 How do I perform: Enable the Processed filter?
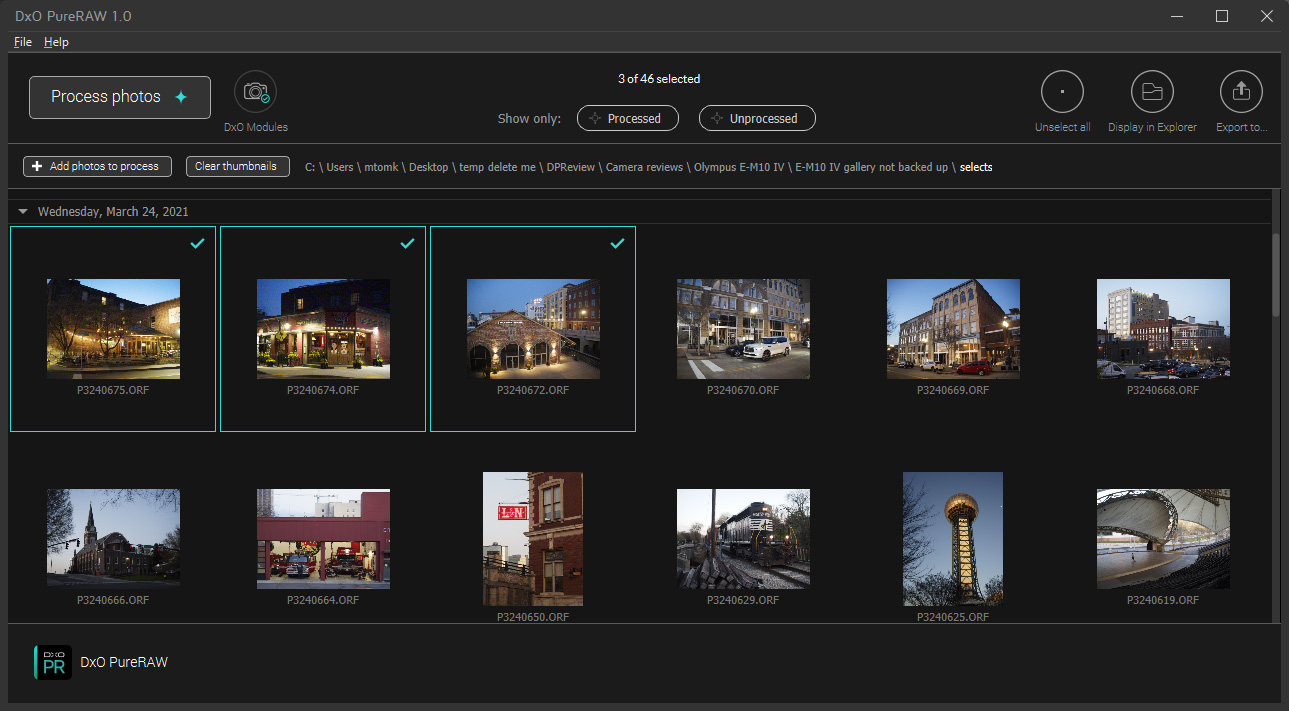click(628, 118)
